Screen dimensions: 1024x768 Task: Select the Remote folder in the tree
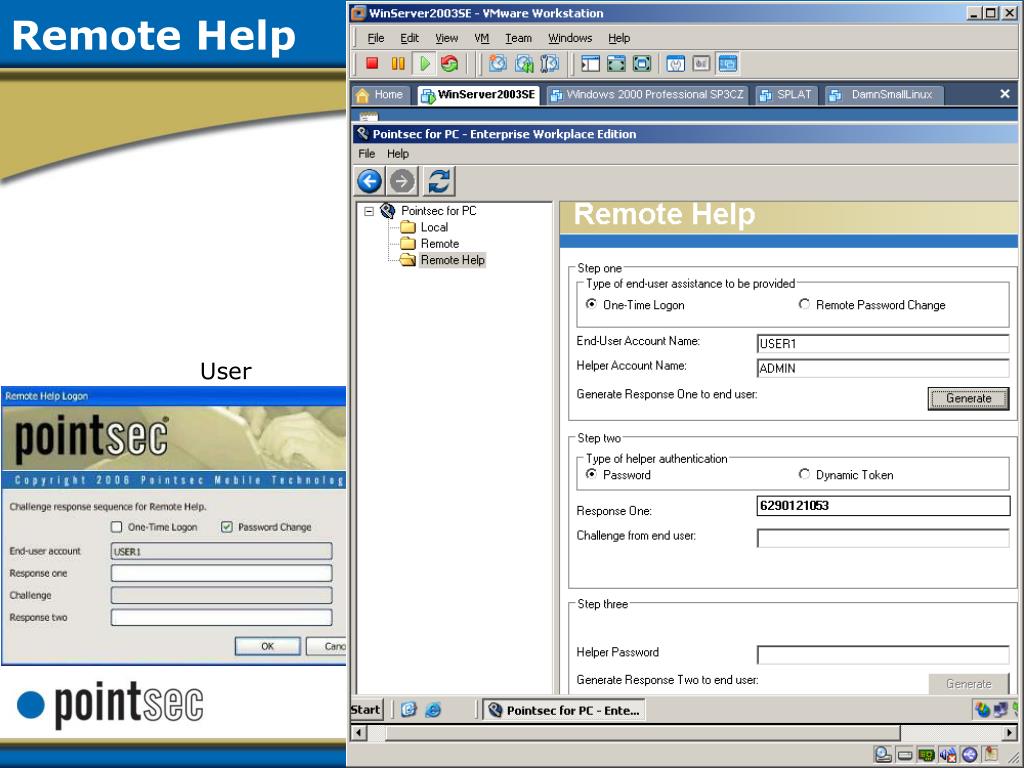(430, 244)
